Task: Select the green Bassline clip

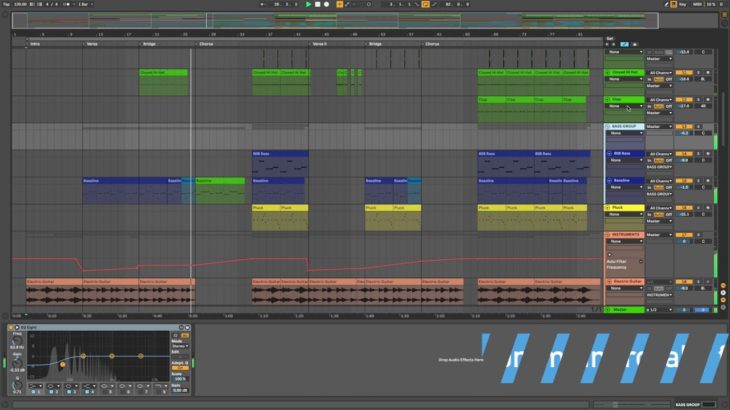Action: pyautogui.click(x=220, y=191)
